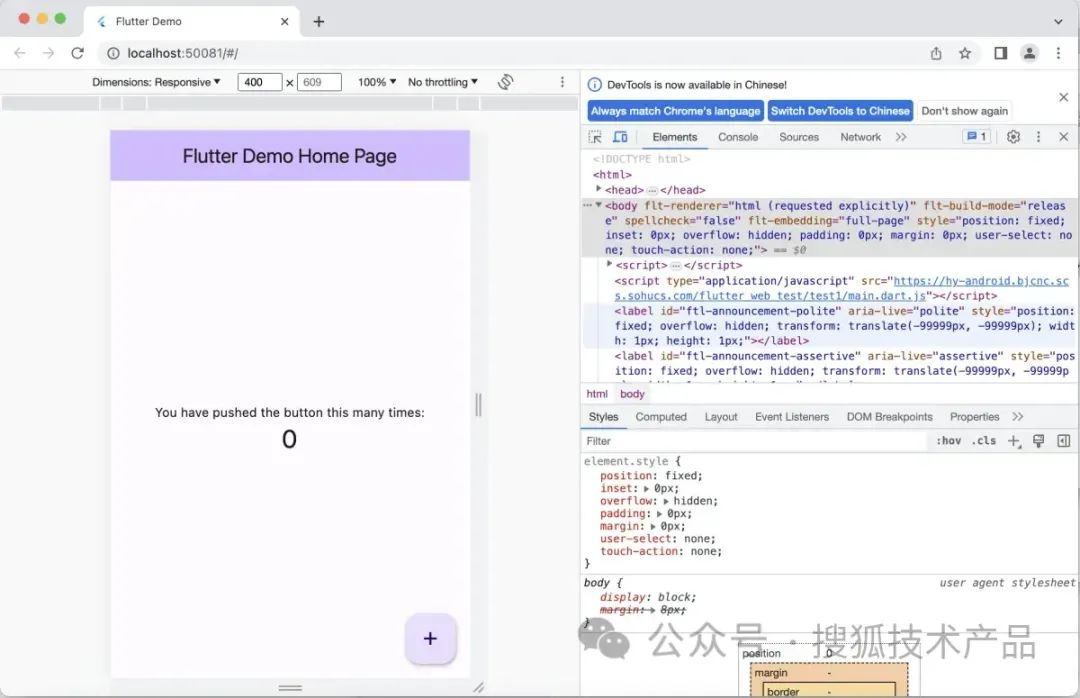The height and width of the screenshot is (698, 1080).
Task: Select body in the breadcrumb
Action: 632,394
